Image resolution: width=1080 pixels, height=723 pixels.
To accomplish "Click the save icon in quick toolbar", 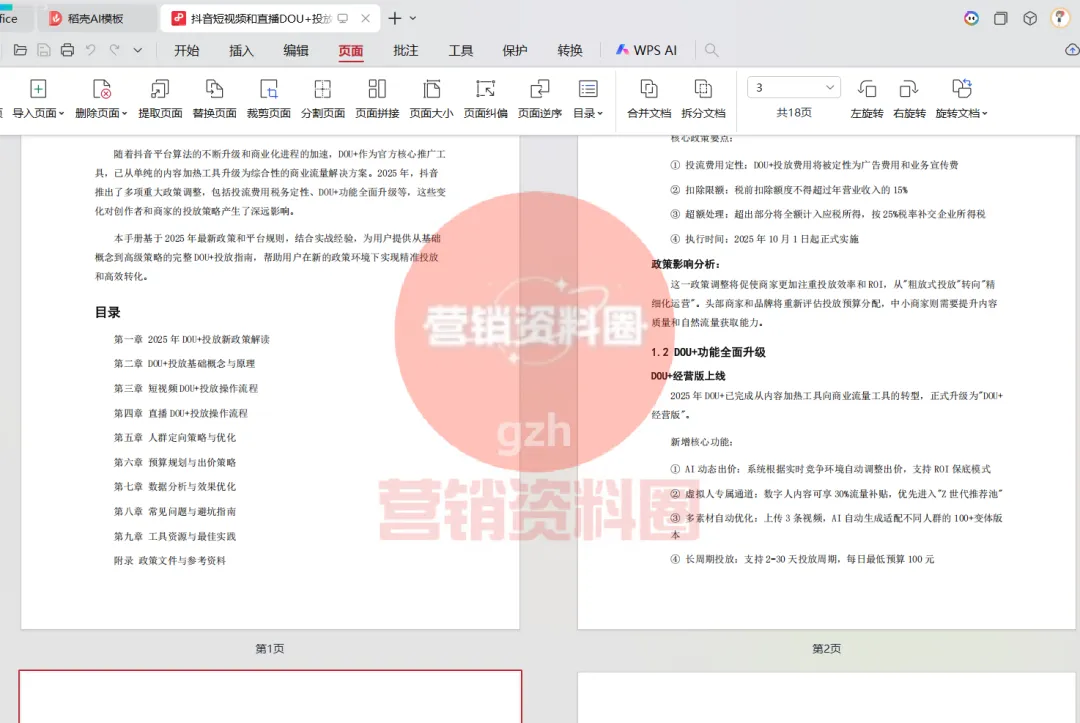I will [x=43, y=50].
